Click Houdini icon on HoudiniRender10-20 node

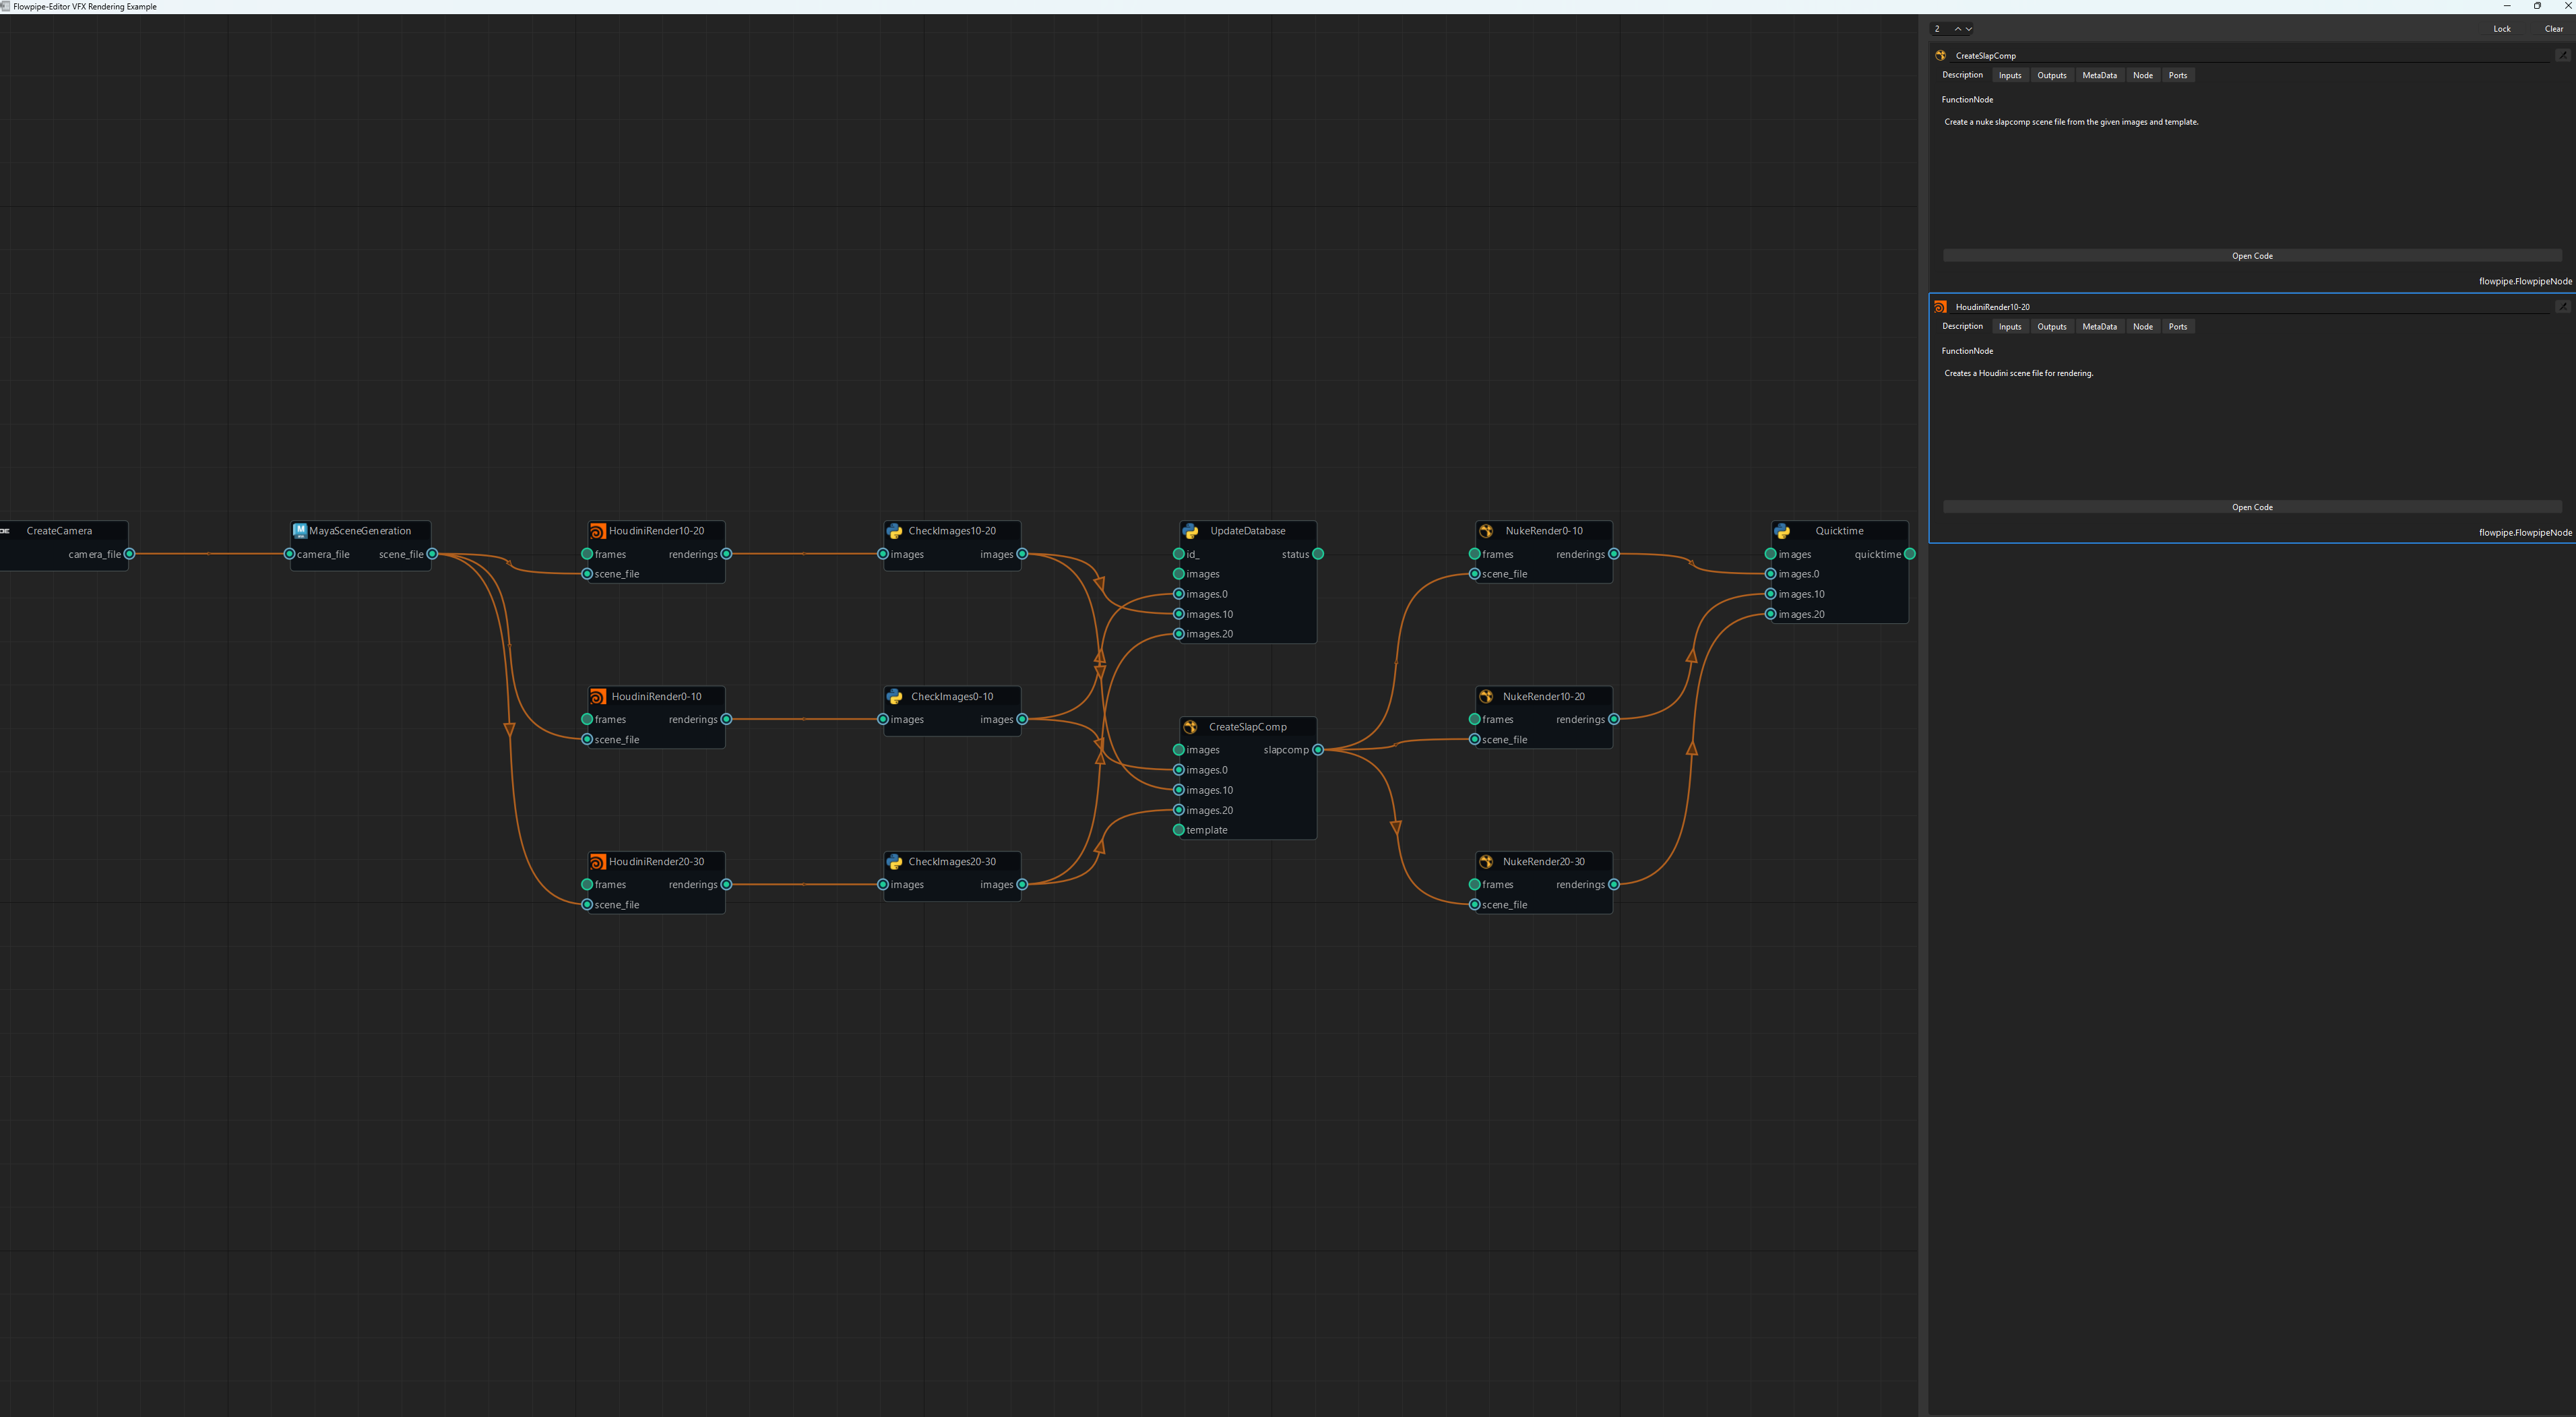point(597,531)
